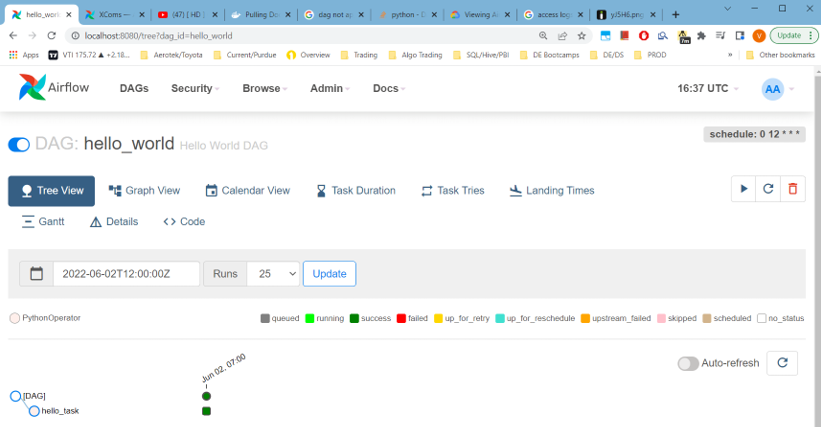Open Browse dropdown menu

point(265,88)
